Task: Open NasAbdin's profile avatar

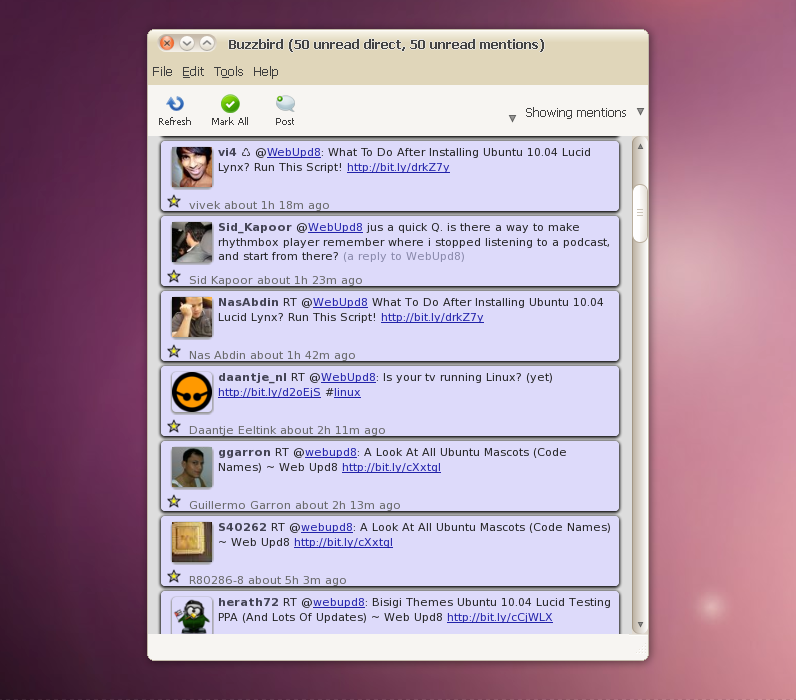Action: [192, 317]
